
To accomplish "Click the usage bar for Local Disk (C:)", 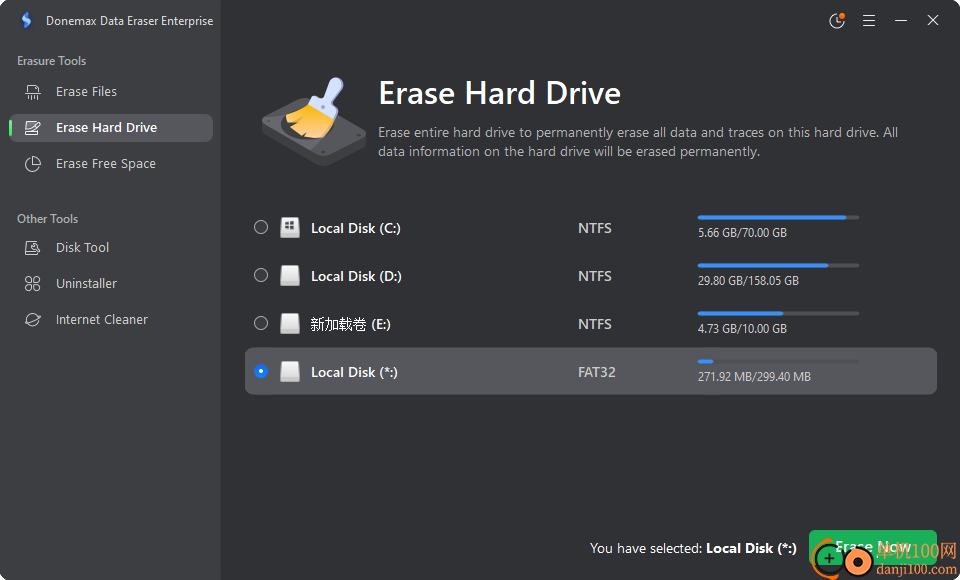I will (x=778, y=217).
